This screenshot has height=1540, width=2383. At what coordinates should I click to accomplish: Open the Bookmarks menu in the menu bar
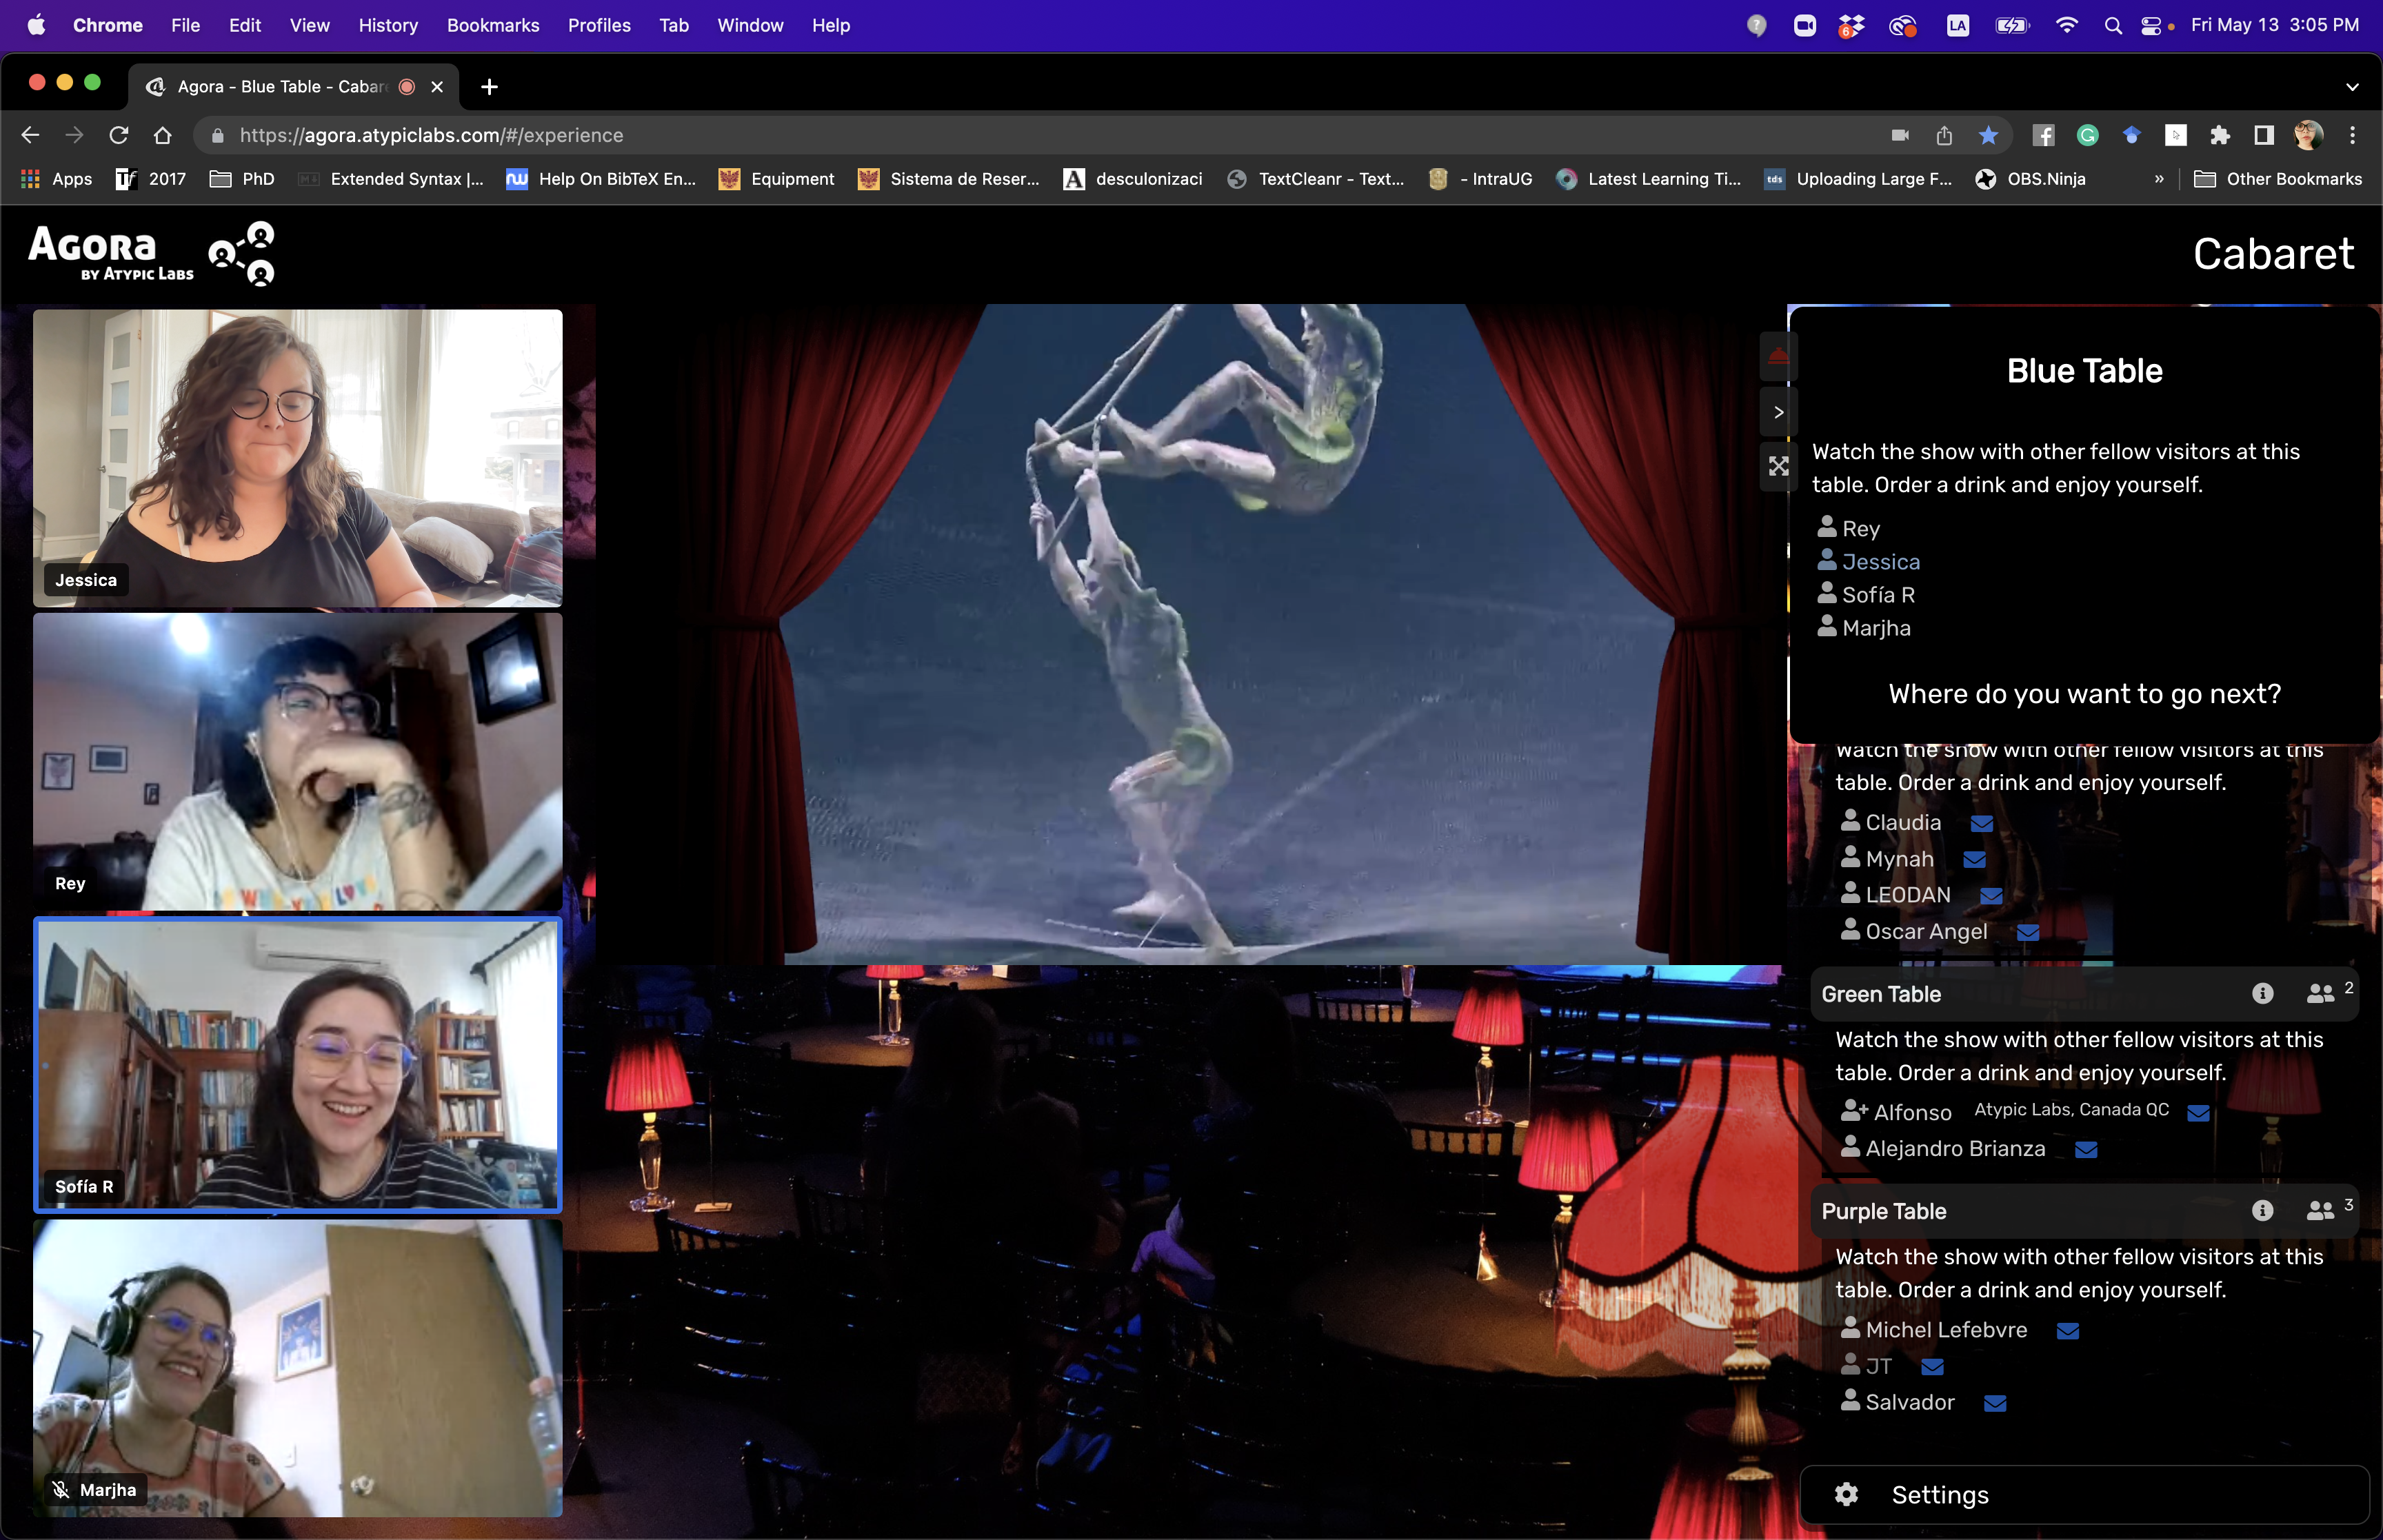click(492, 25)
